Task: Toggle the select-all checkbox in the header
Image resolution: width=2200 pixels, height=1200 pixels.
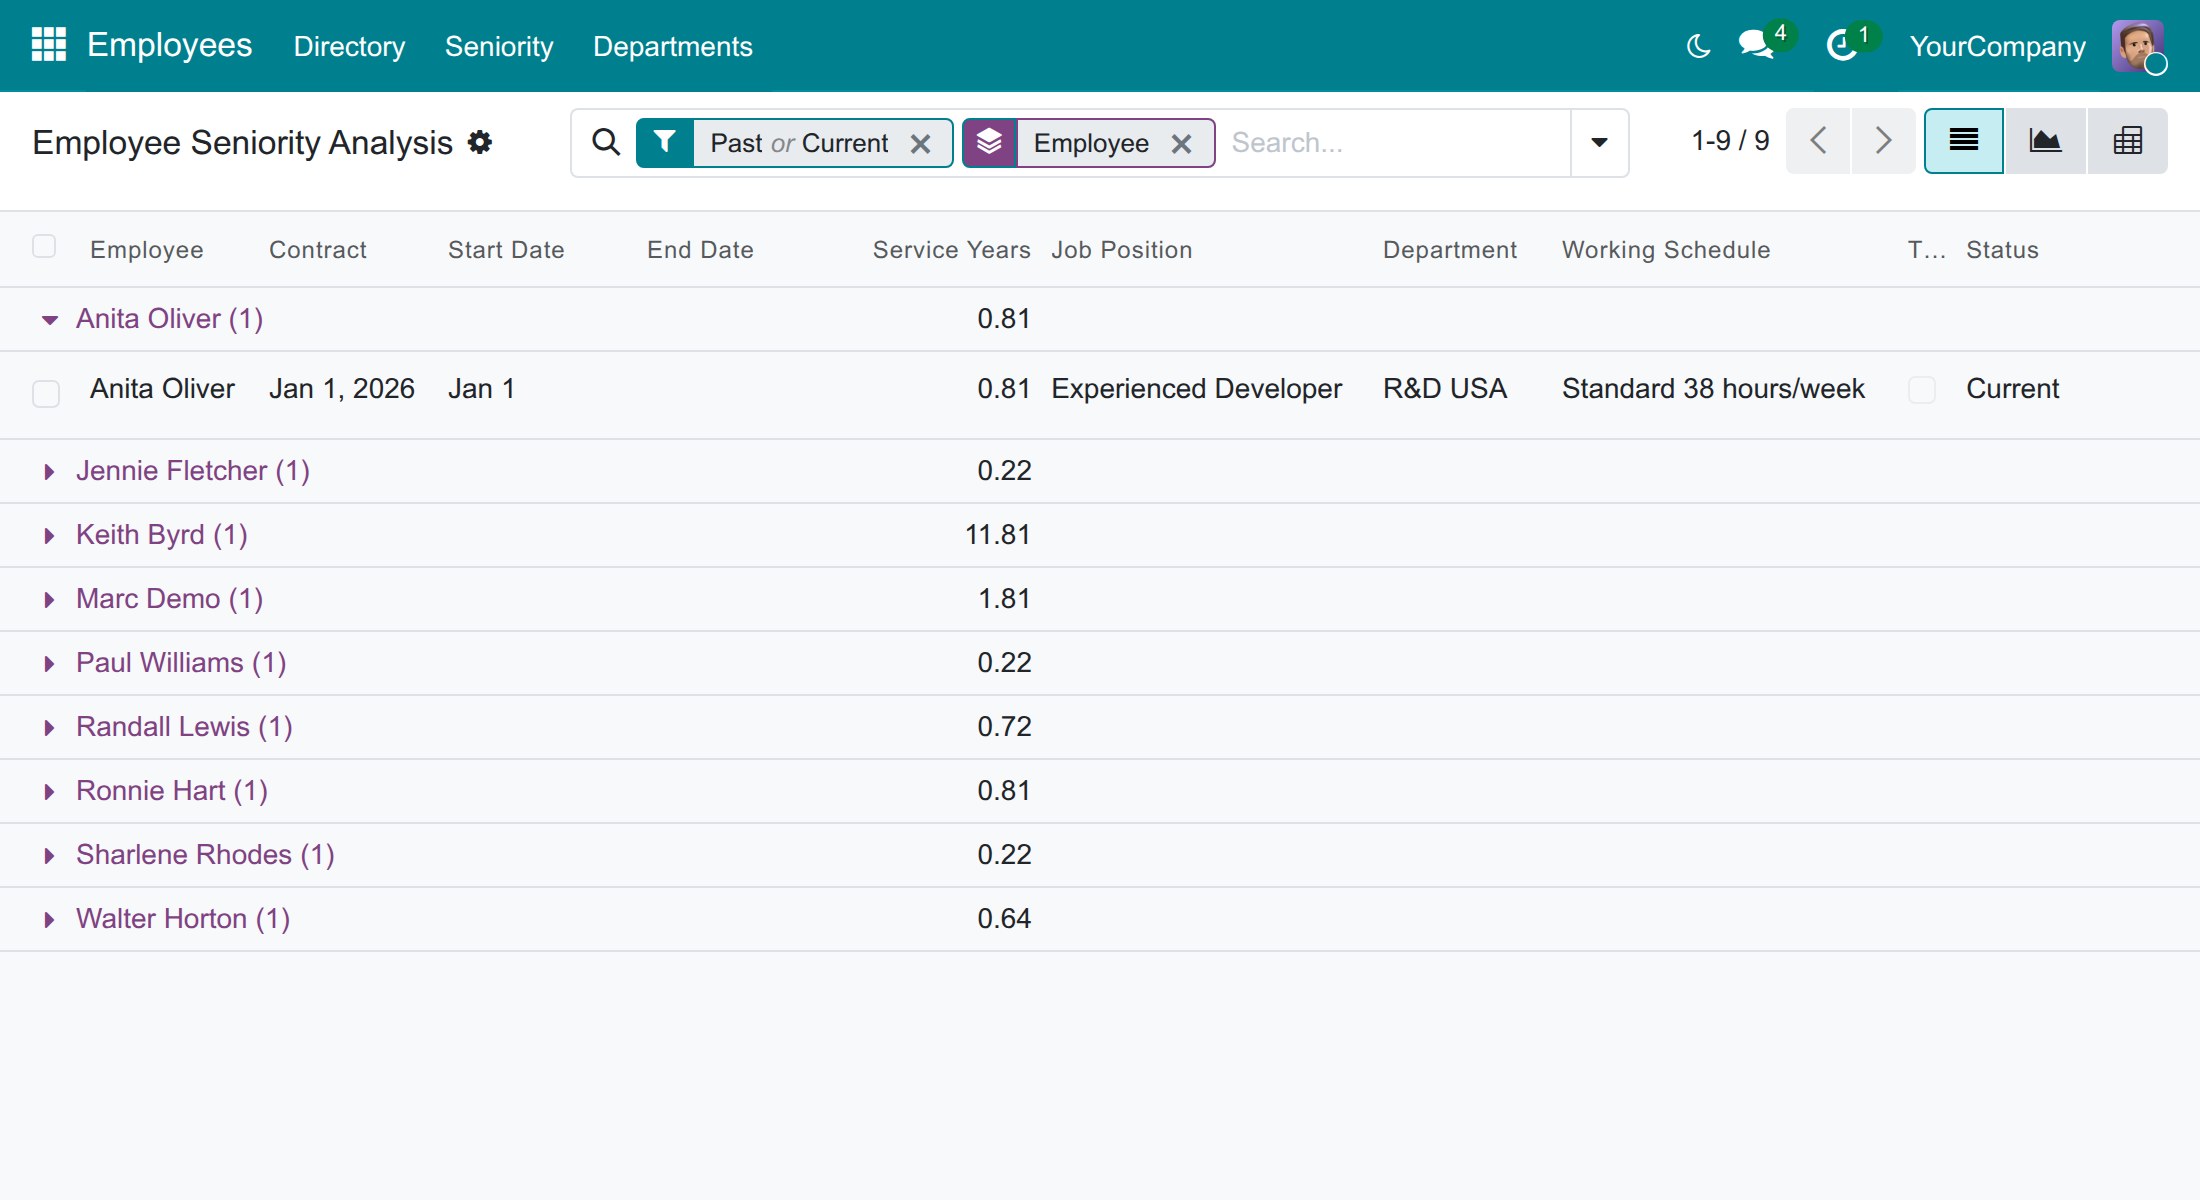Action: pyautogui.click(x=44, y=246)
